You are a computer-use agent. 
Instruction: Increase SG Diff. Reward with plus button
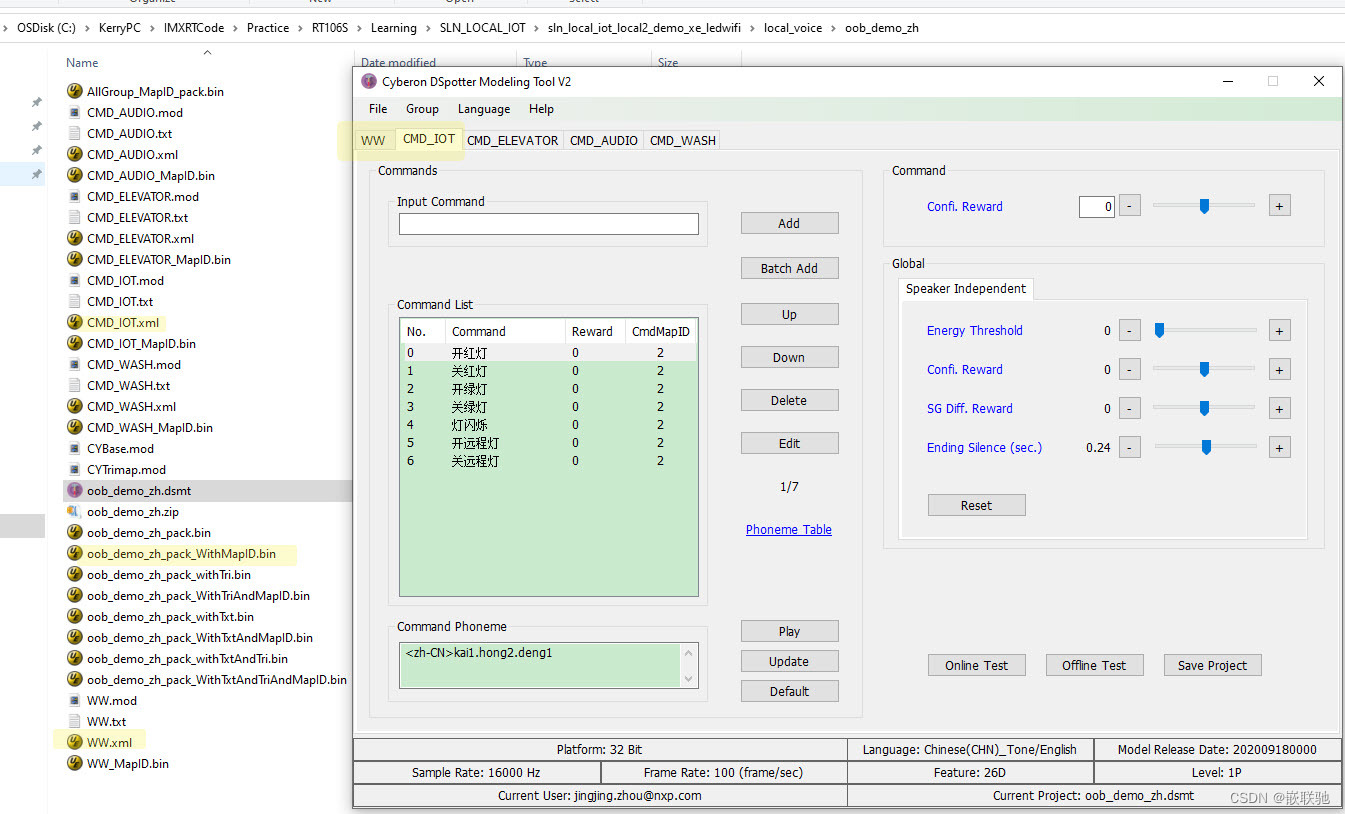1278,408
